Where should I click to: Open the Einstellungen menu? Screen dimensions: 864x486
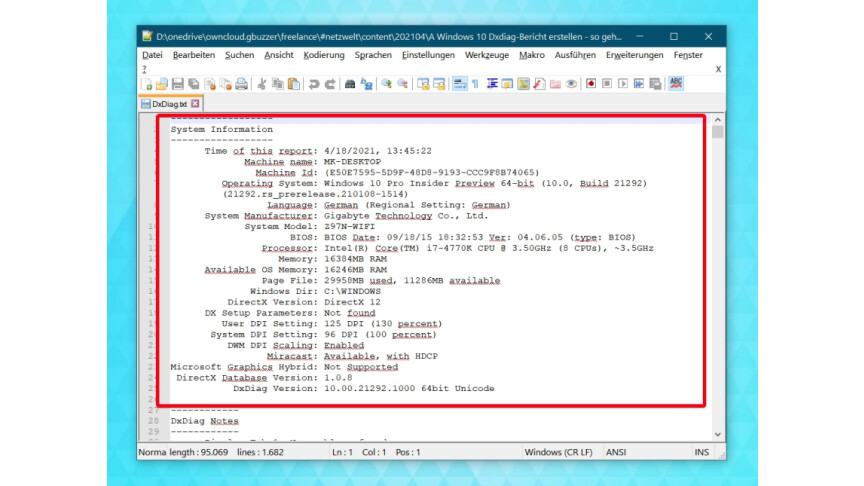click(x=428, y=55)
